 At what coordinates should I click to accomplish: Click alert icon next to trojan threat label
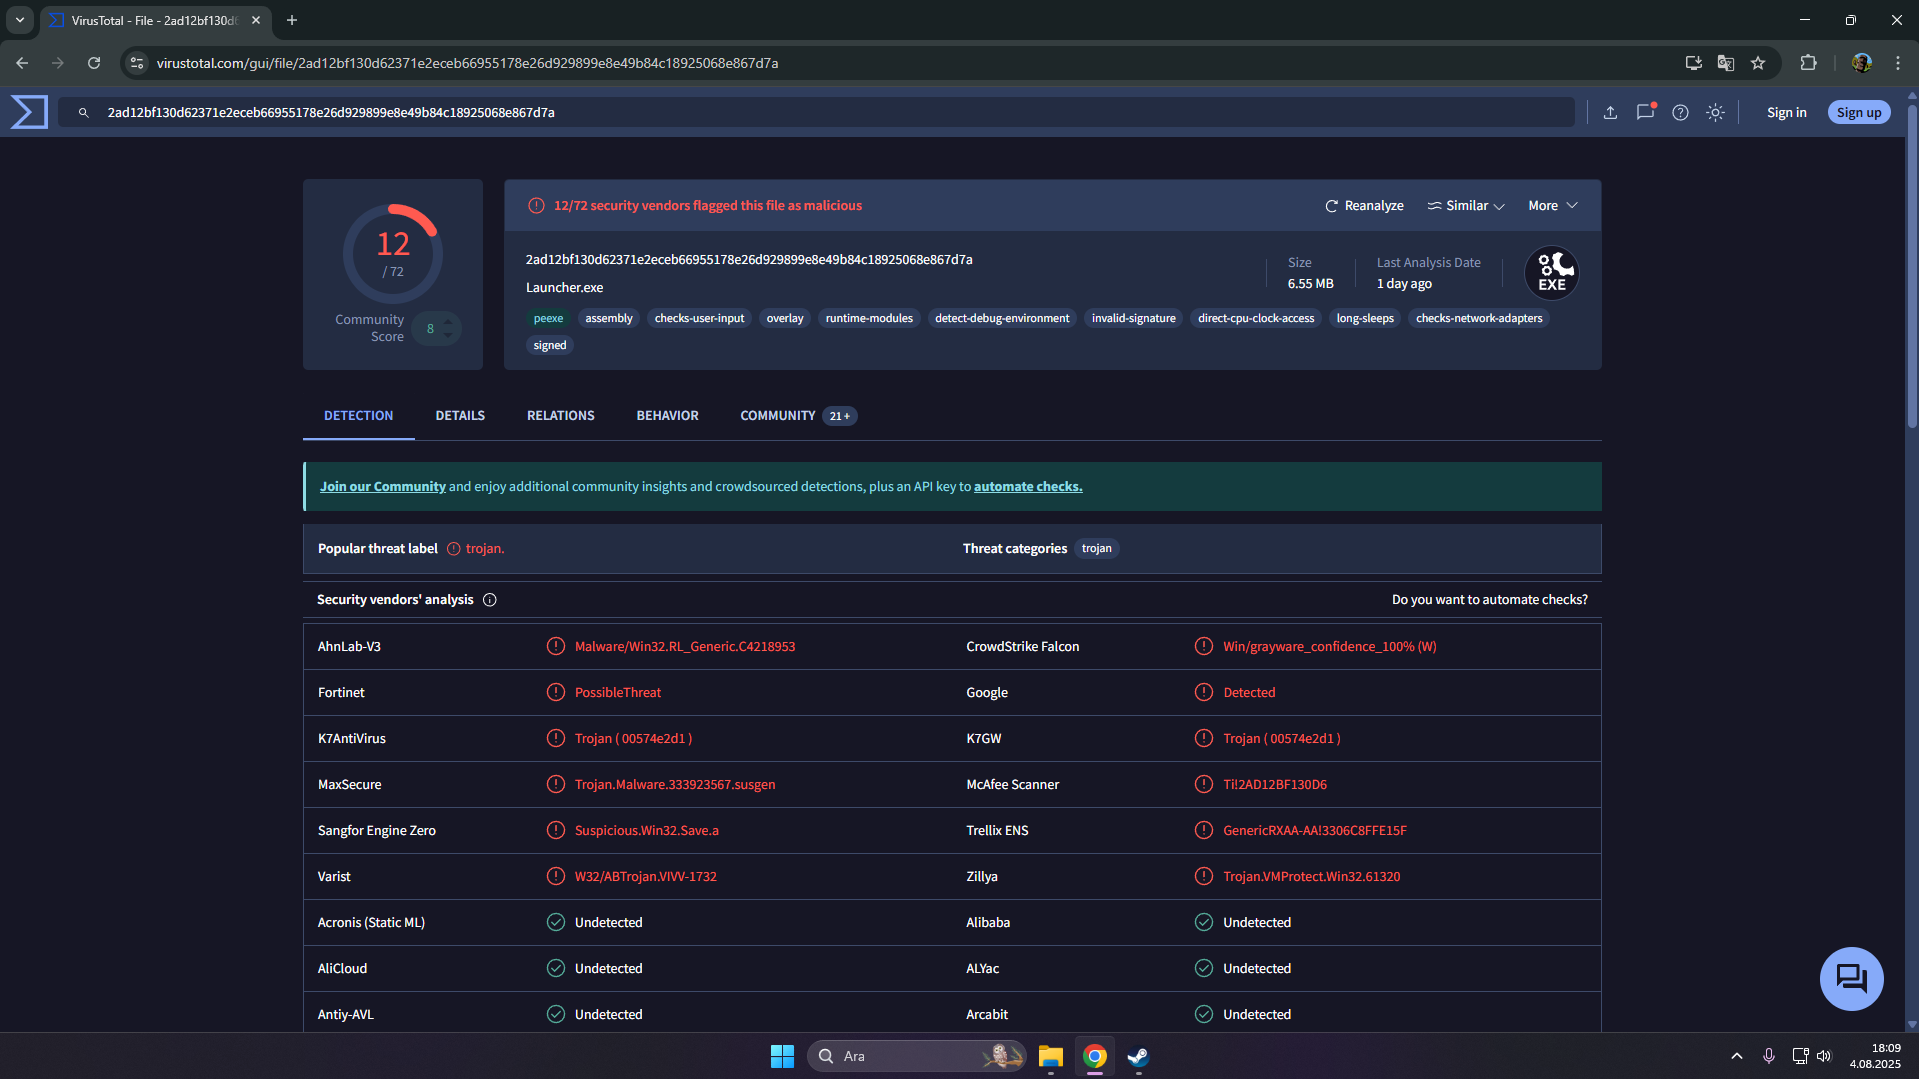click(x=454, y=549)
